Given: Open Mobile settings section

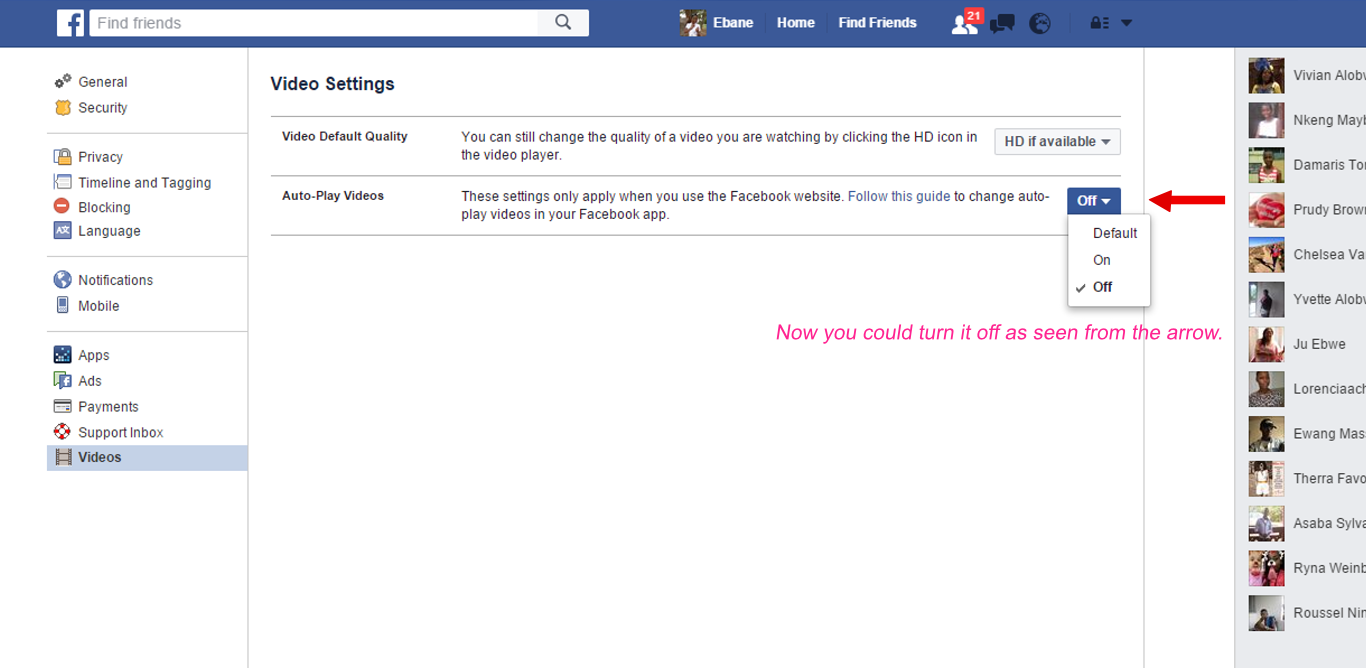Looking at the screenshot, I should [99, 306].
